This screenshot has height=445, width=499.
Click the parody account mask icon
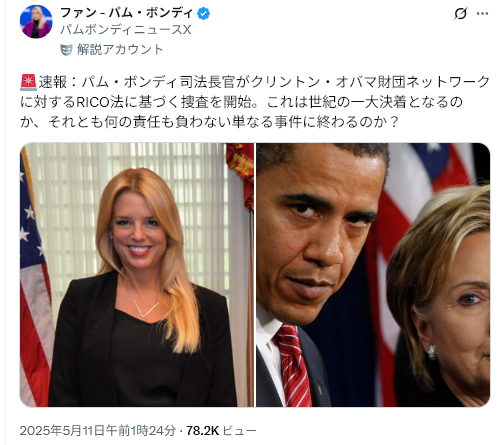[66, 50]
